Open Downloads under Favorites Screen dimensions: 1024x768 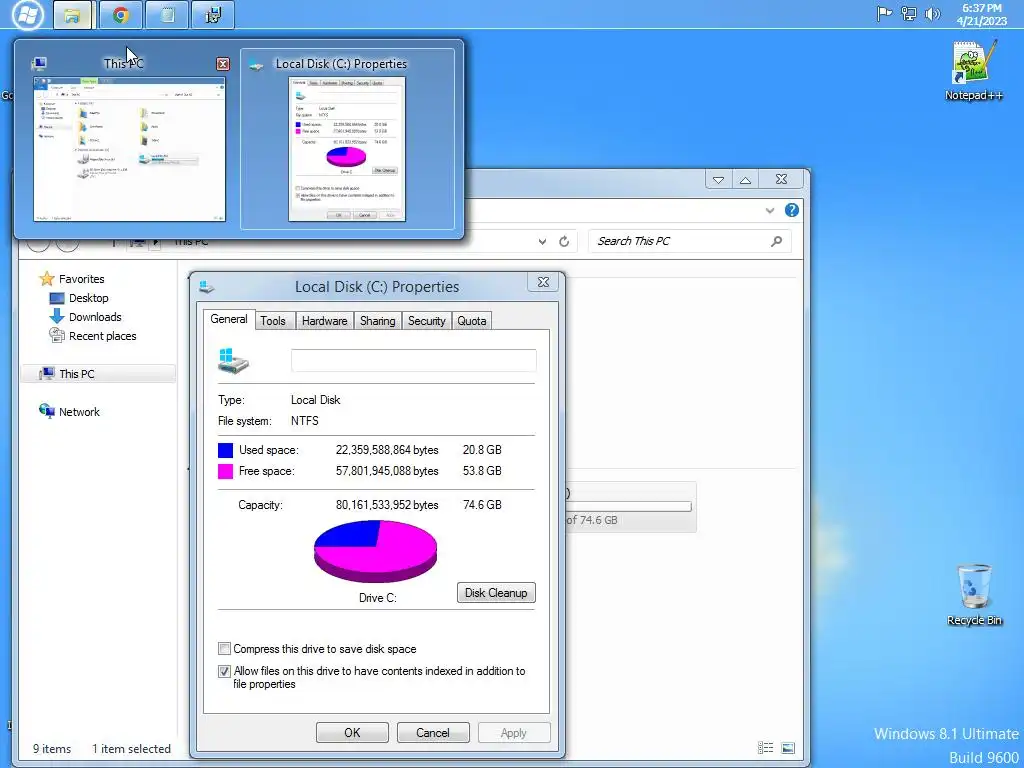pos(95,317)
